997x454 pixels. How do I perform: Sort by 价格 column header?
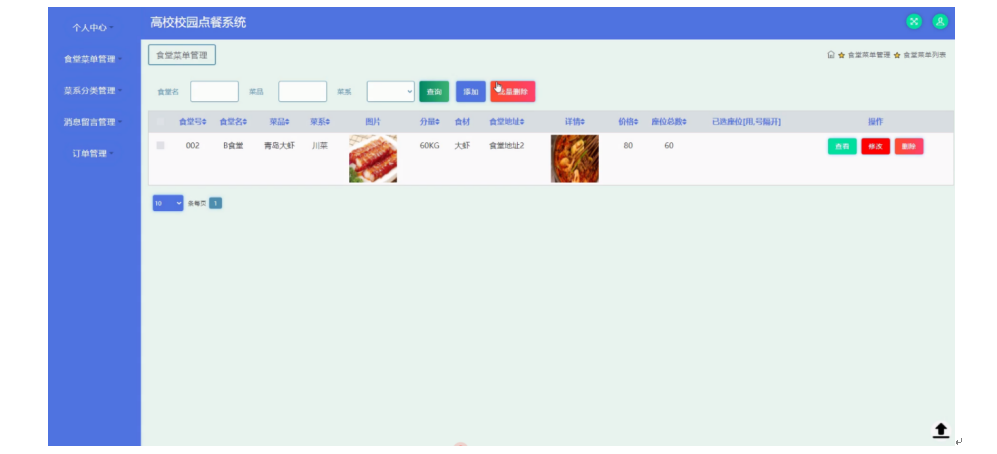628,121
